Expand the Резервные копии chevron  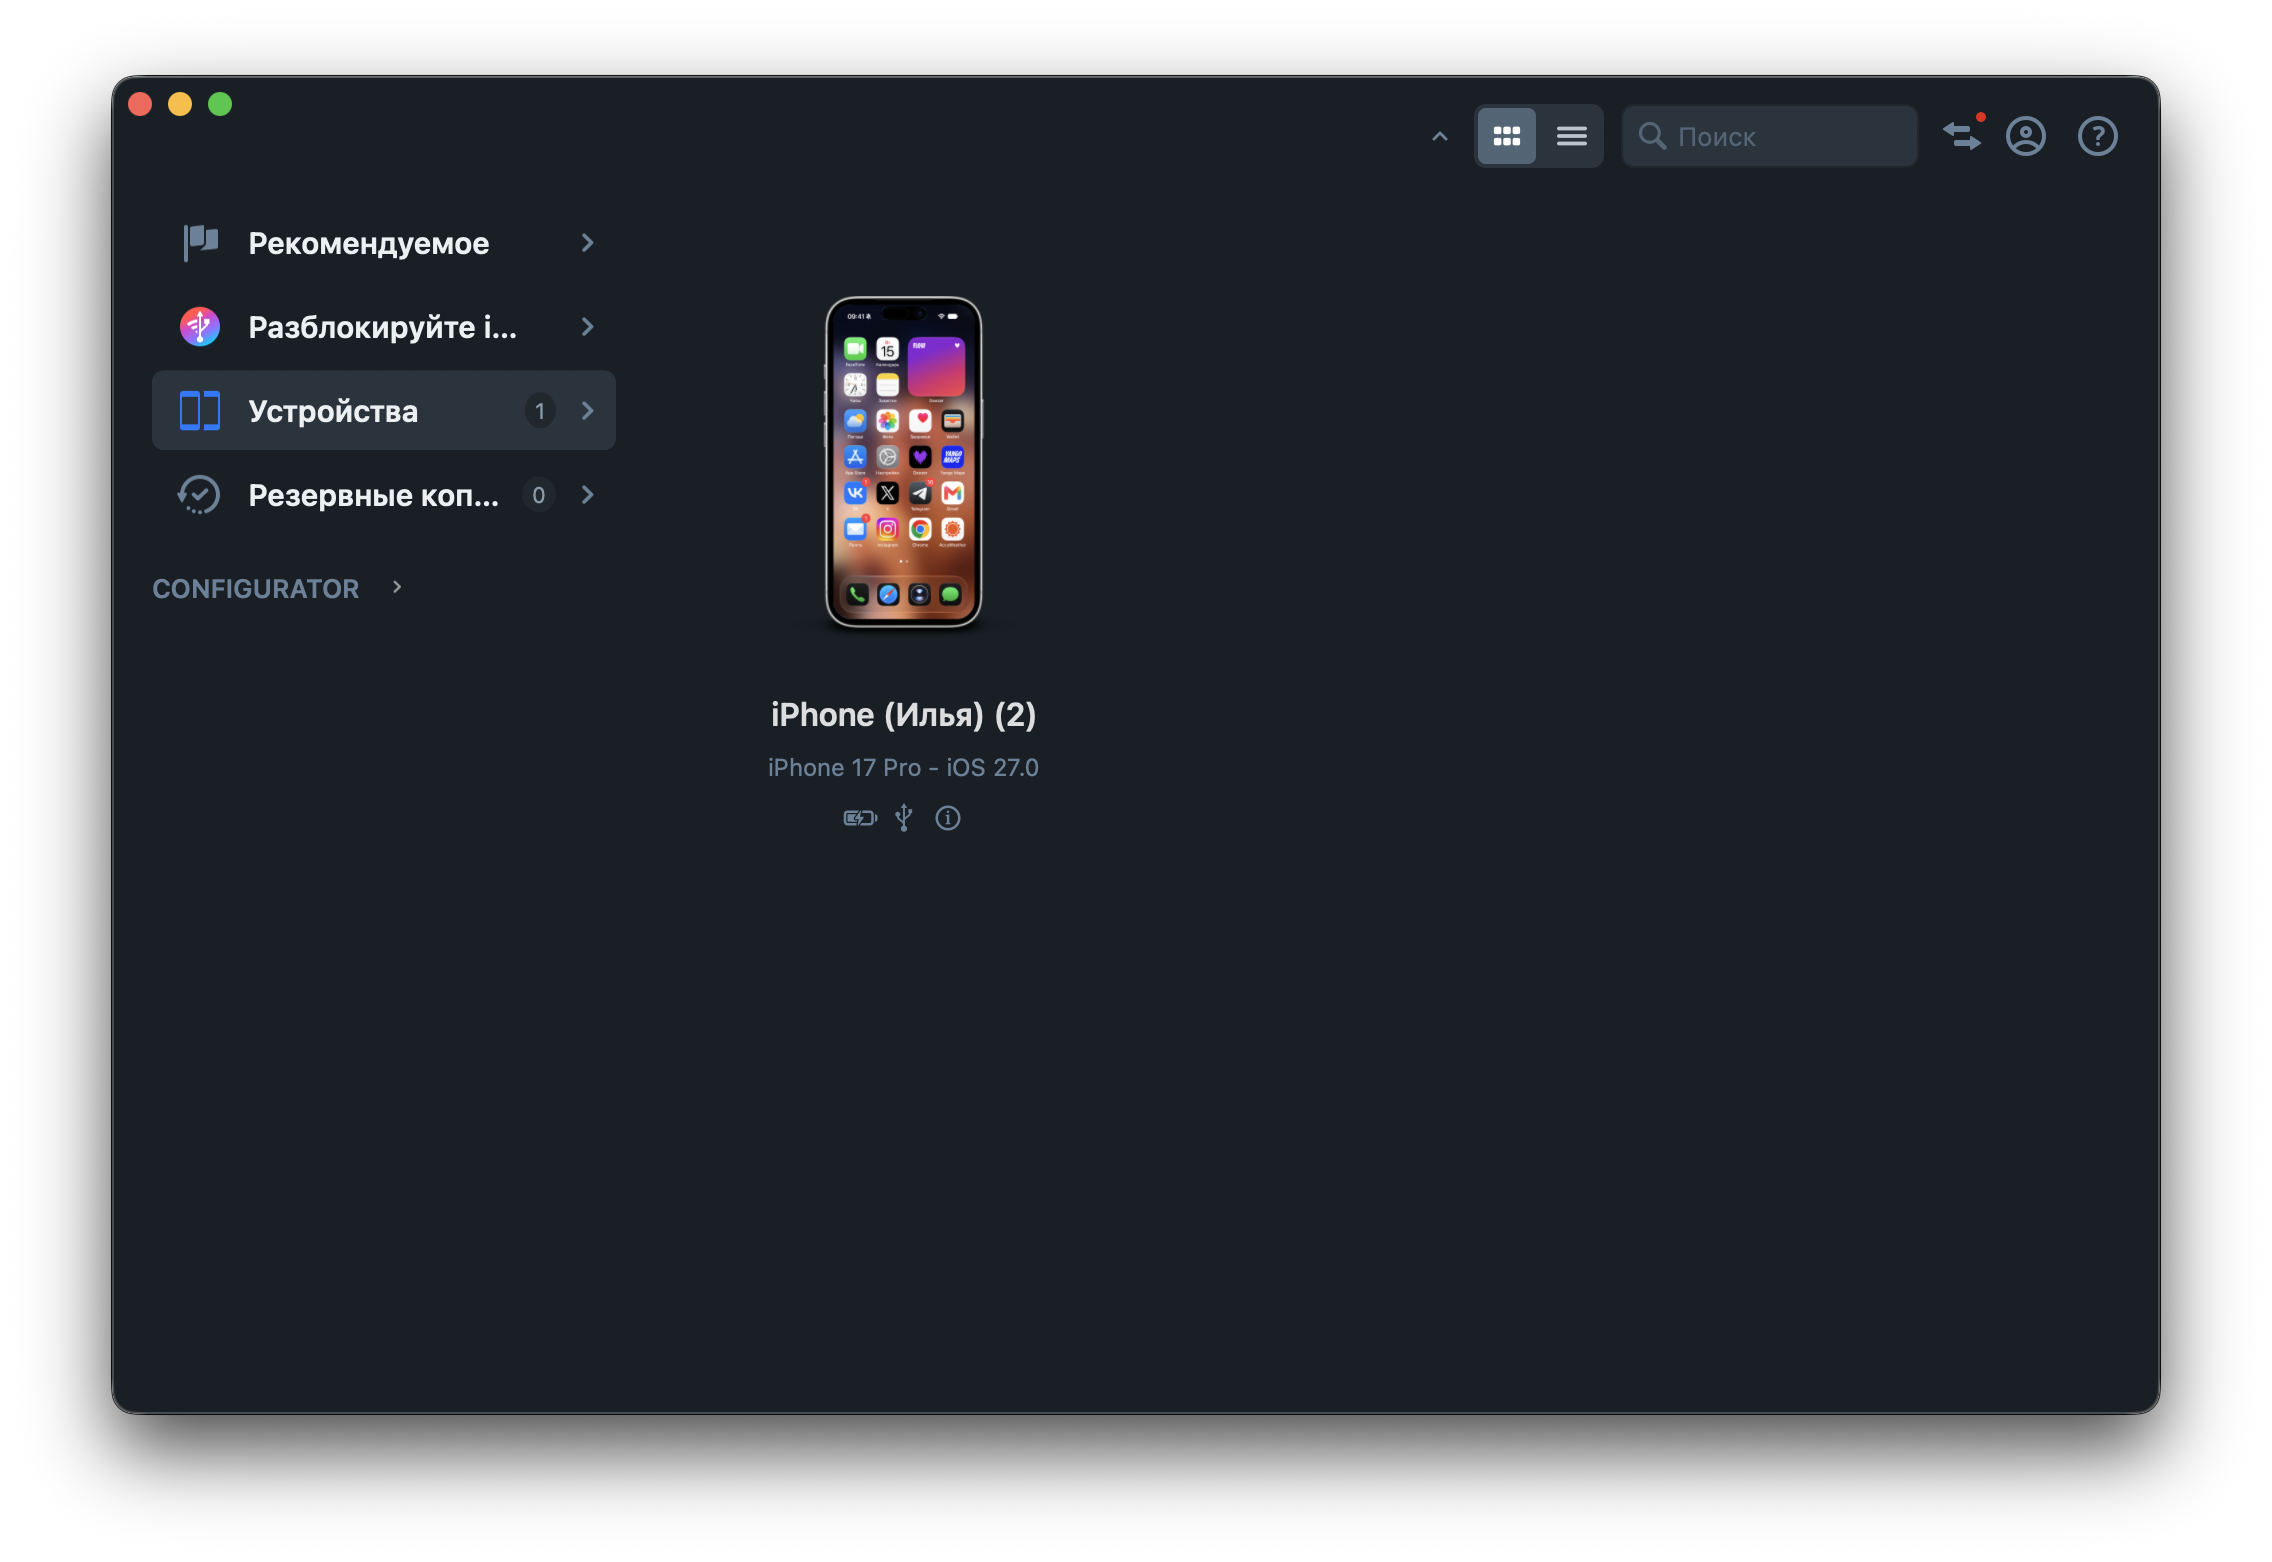click(x=588, y=495)
